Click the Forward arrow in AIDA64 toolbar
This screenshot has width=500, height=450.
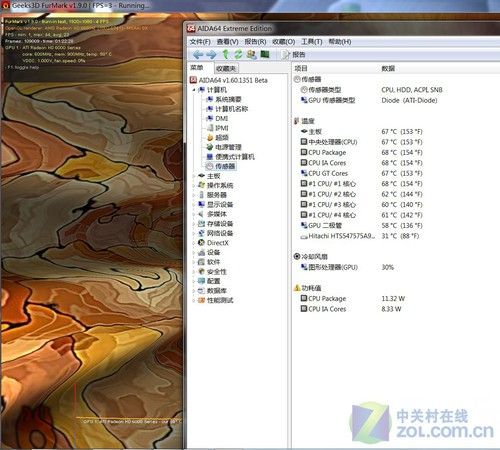[211, 54]
